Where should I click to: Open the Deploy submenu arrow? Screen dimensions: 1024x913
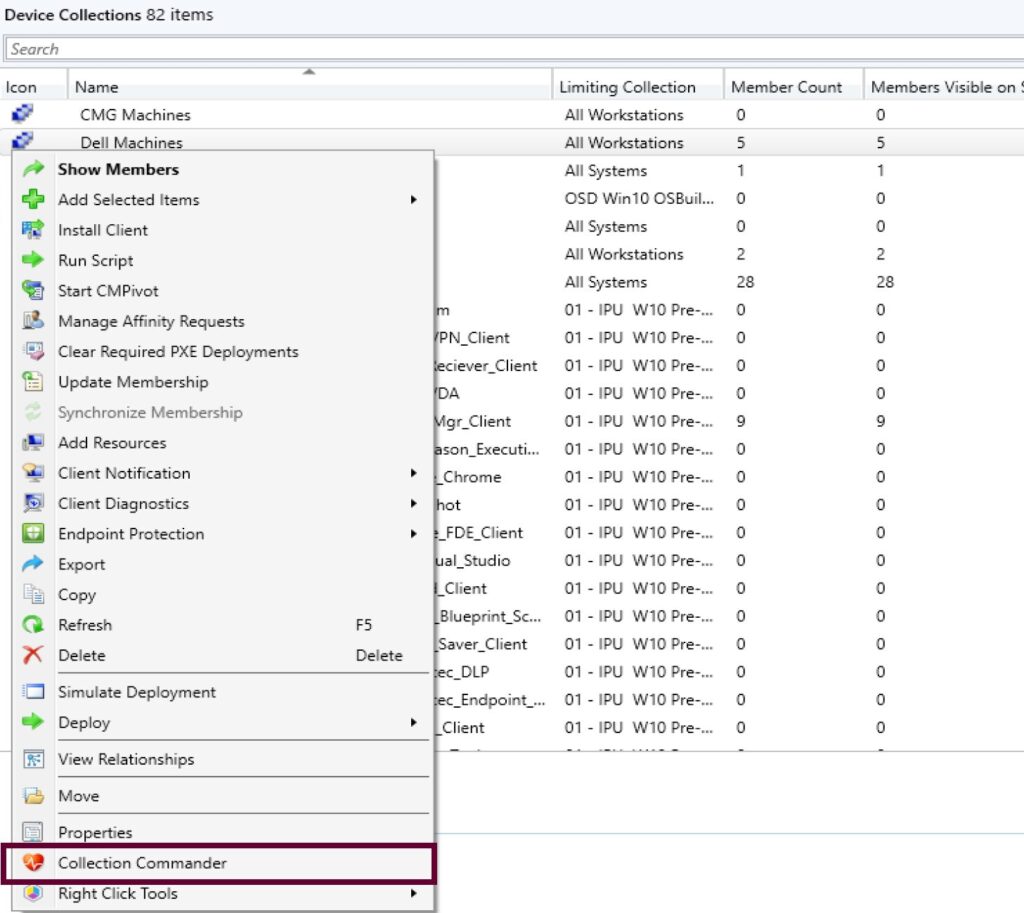pyautogui.click(x=413, y=723)
